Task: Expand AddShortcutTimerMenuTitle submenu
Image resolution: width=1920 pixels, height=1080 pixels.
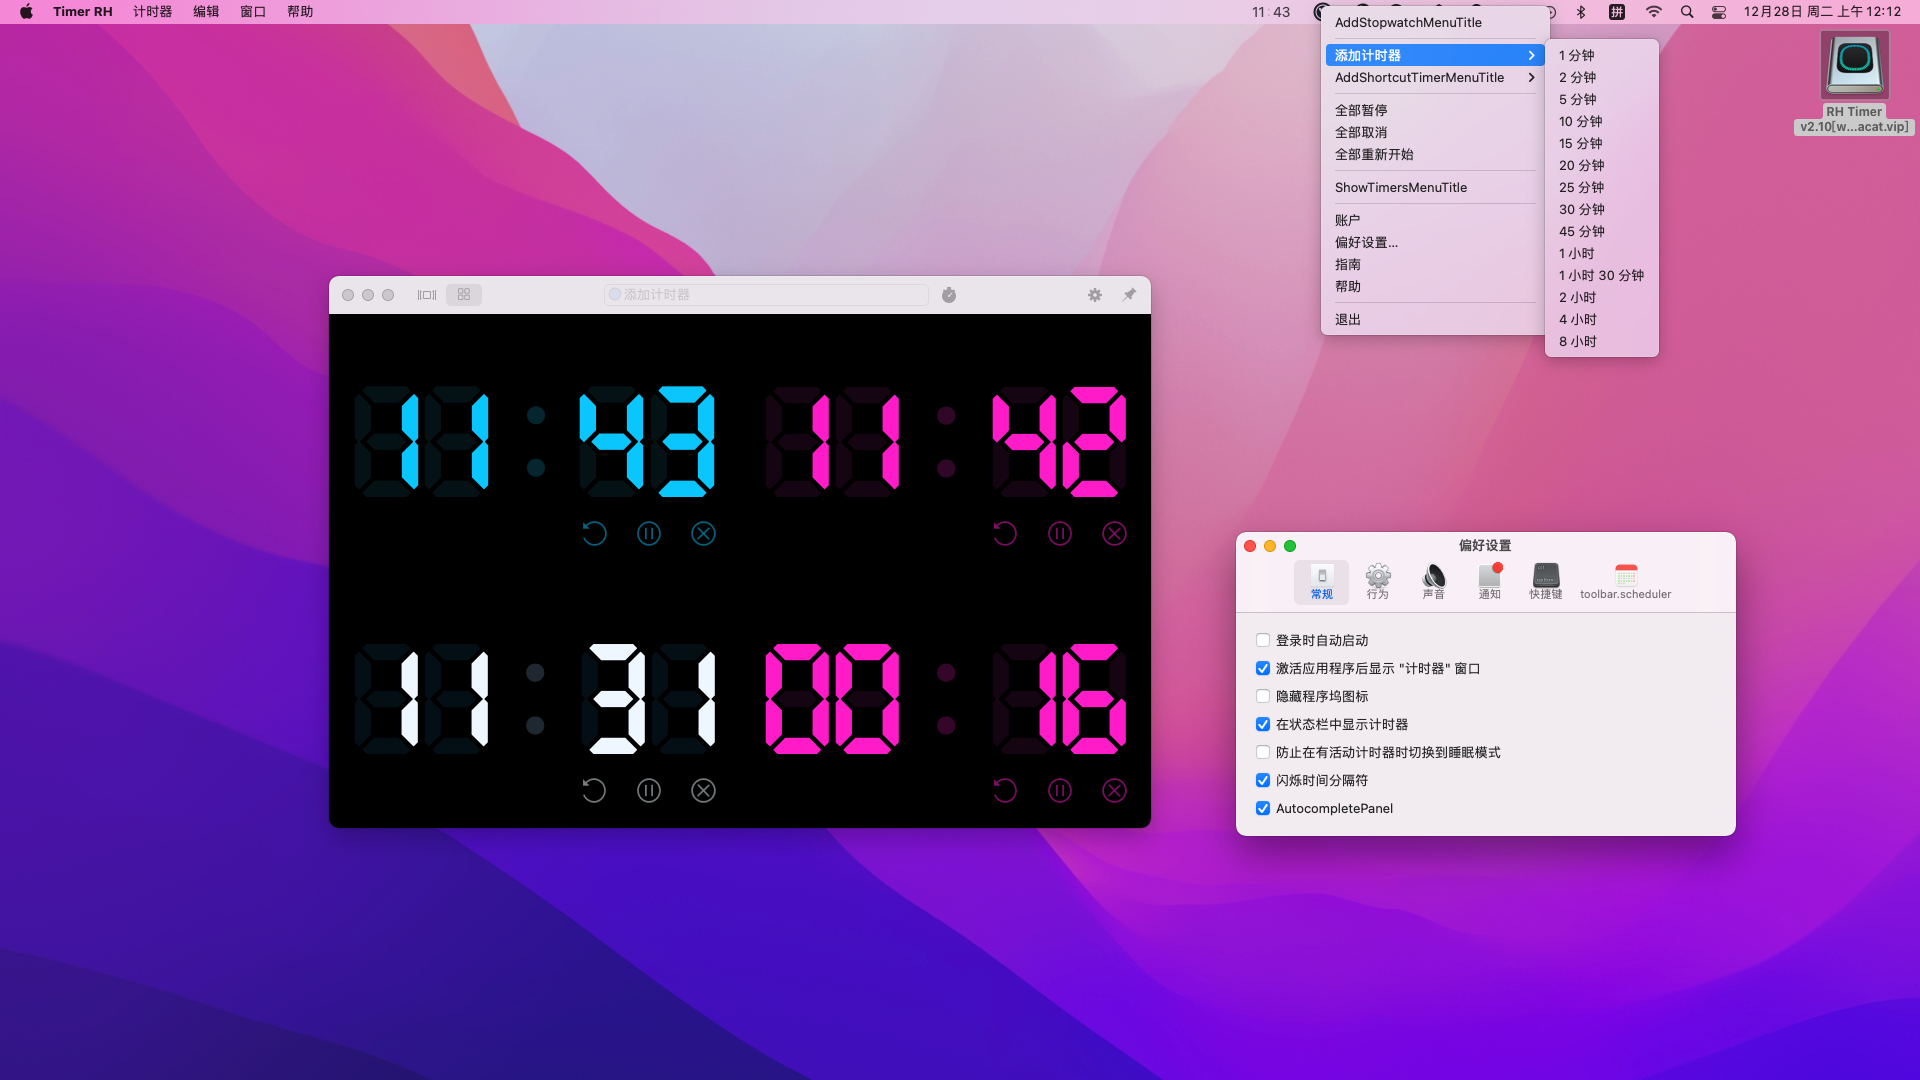Action: click(x=1435, y=78)
